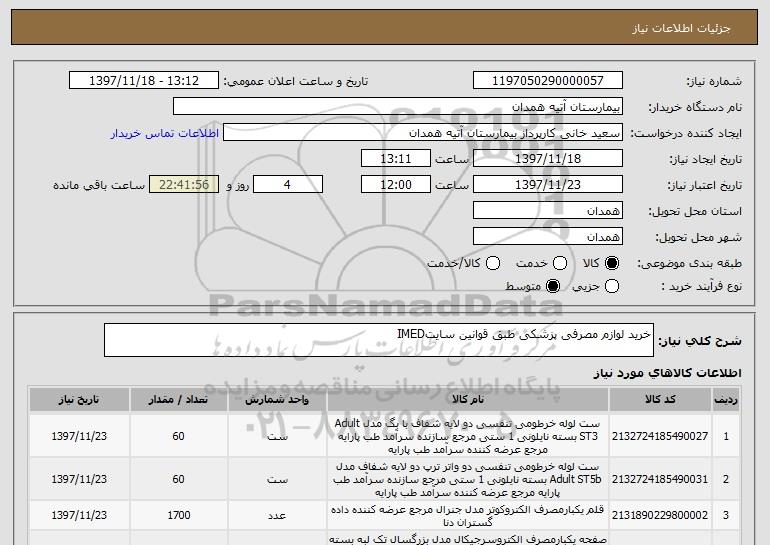
Task: Click product code 2131890229800002
Action: [x=660, y=515]
